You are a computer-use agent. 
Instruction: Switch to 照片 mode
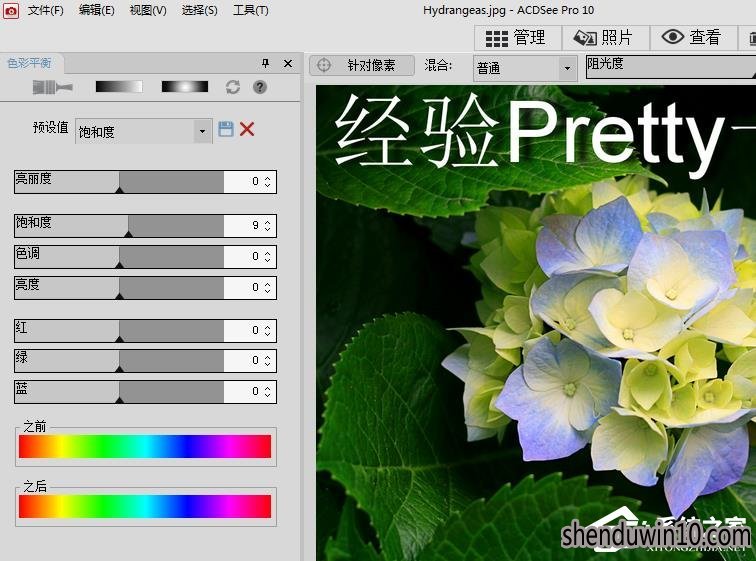click(x=606, y=38)
